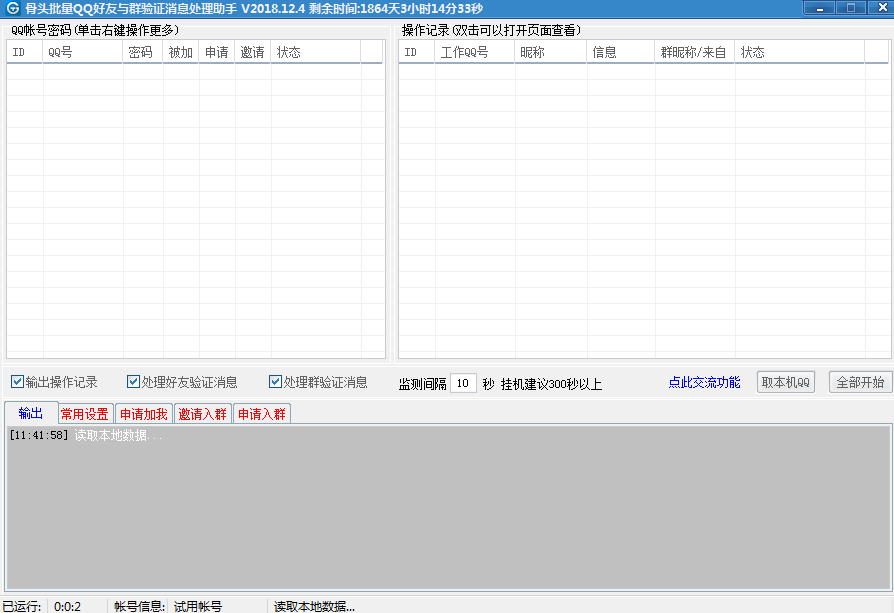Sort accounts by the QQ号 column header
The height and width of the screenshot is (613, 894).
click(82, 52)
